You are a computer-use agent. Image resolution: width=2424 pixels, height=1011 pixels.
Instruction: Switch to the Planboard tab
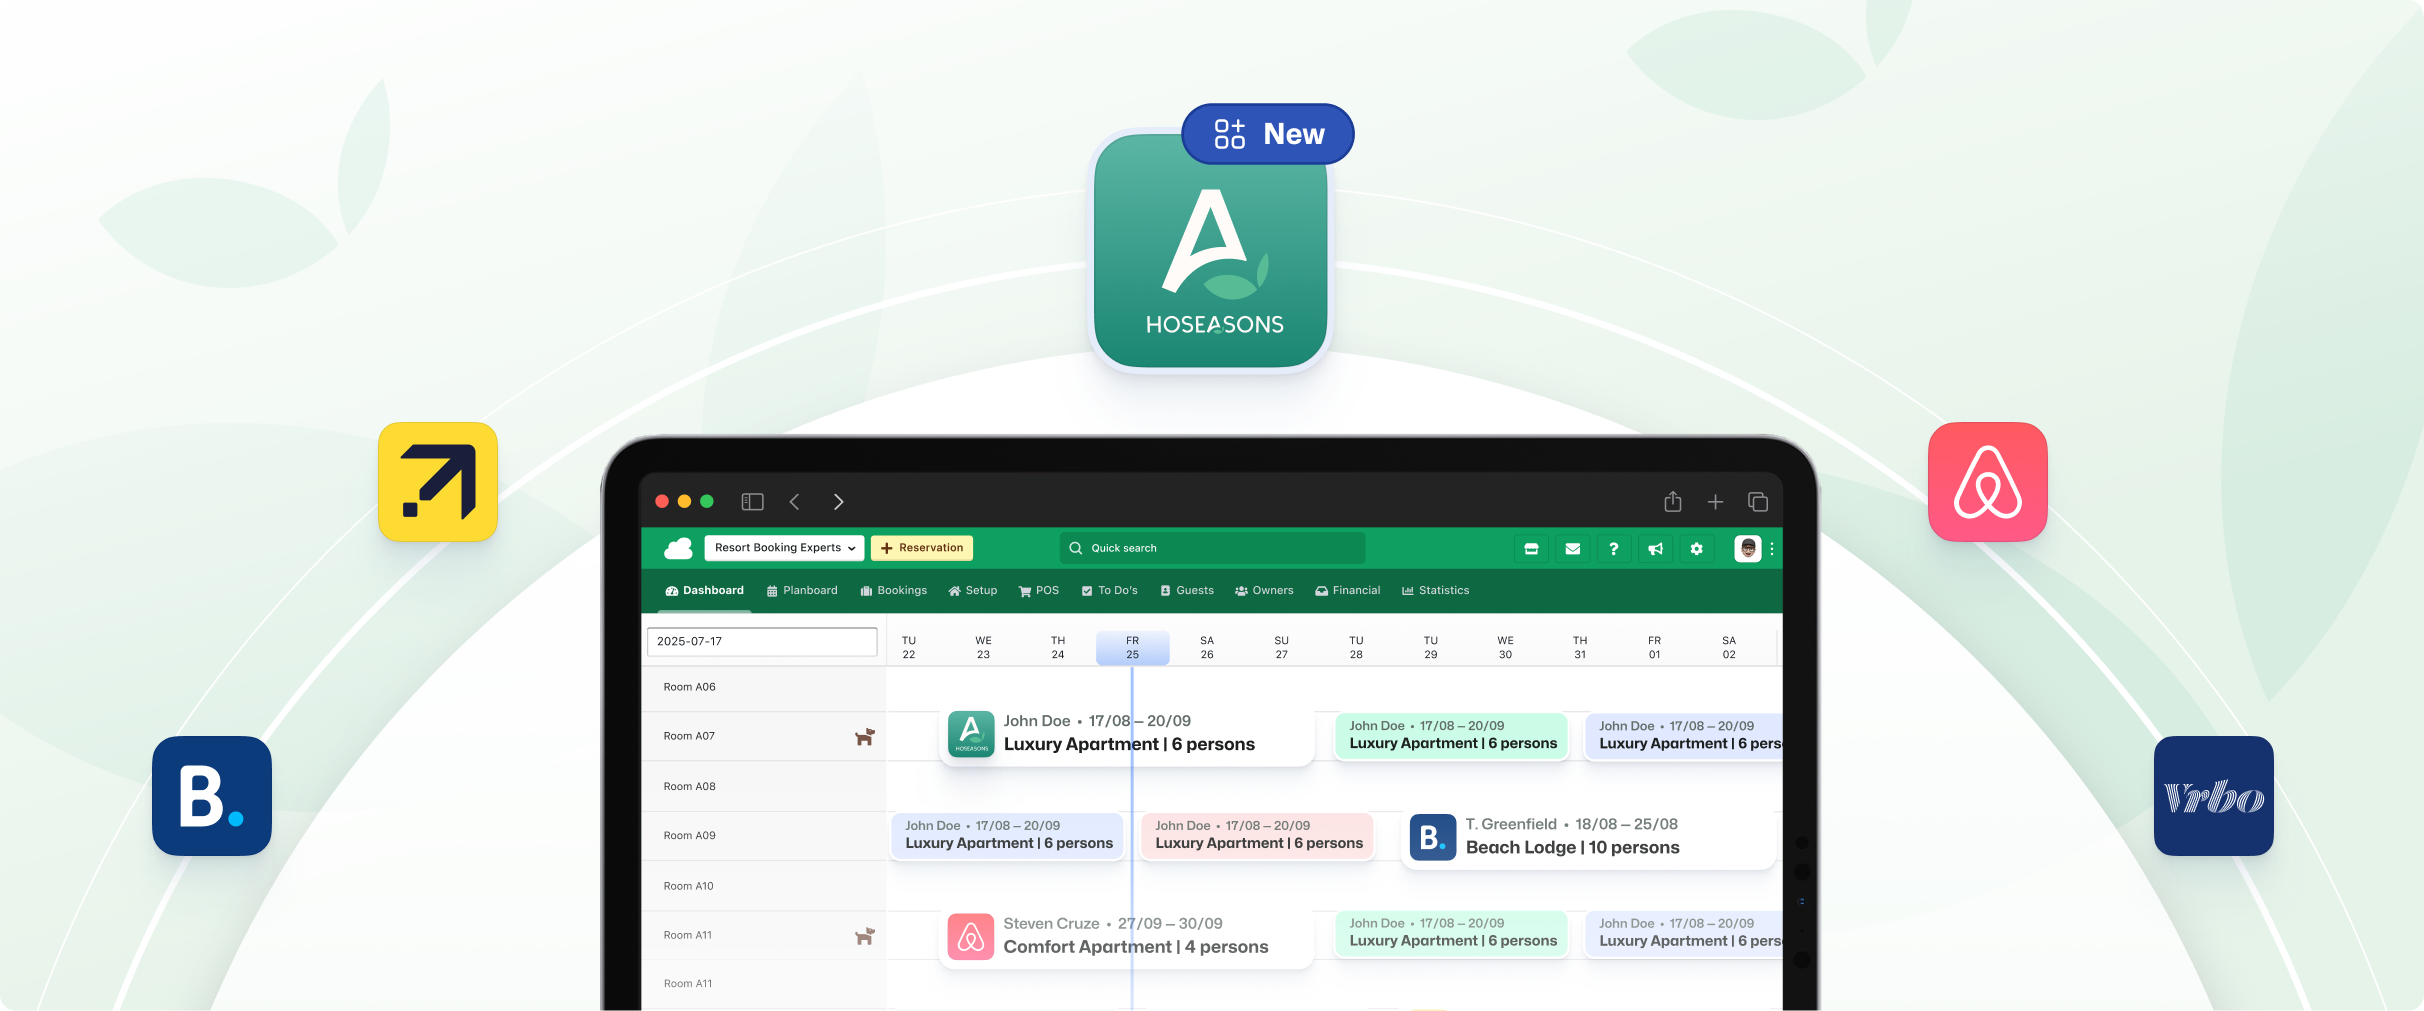point(802,591)
